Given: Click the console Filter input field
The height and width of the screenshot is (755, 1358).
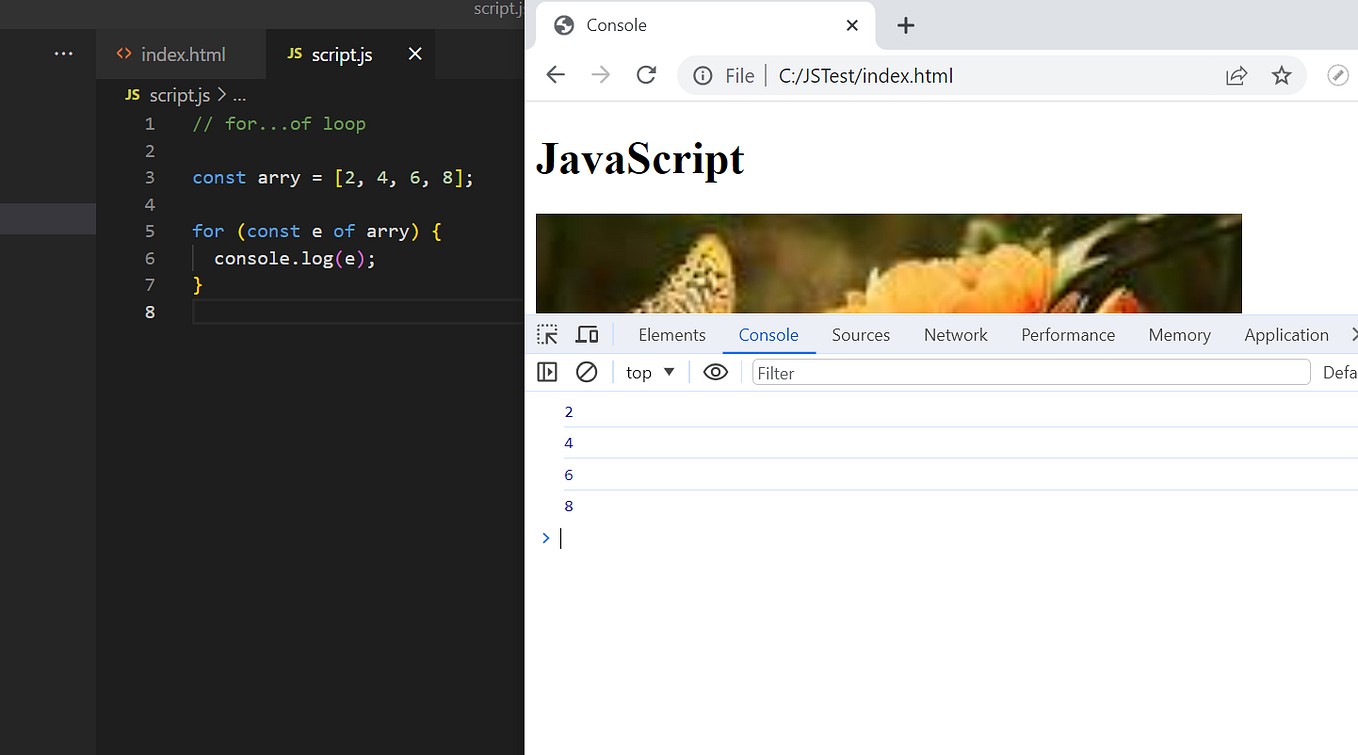Looking at the screenshot, I should 1031,372.
